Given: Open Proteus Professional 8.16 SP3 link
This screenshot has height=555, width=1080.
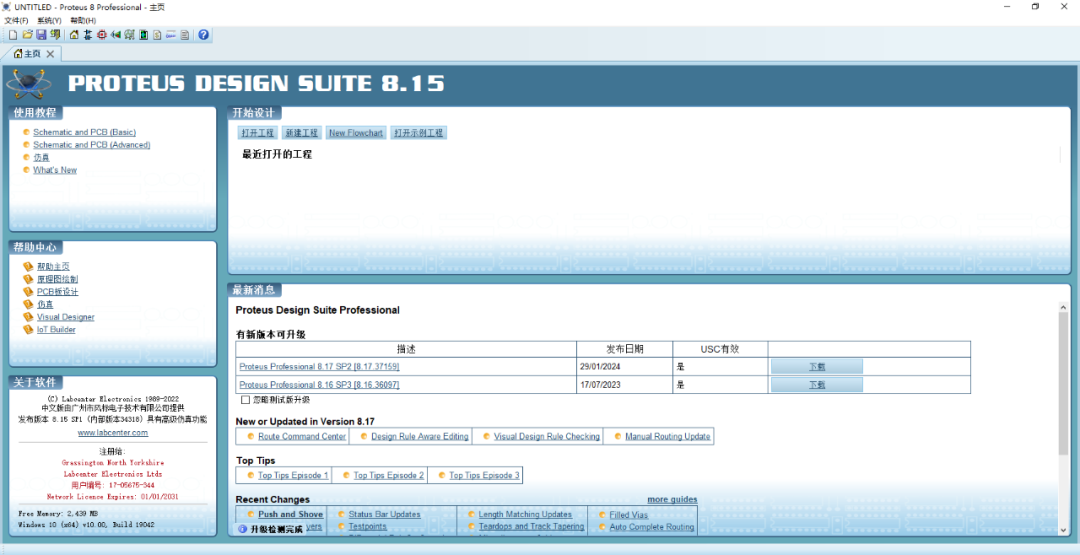Looking at the screenshot, I should 320,385.
